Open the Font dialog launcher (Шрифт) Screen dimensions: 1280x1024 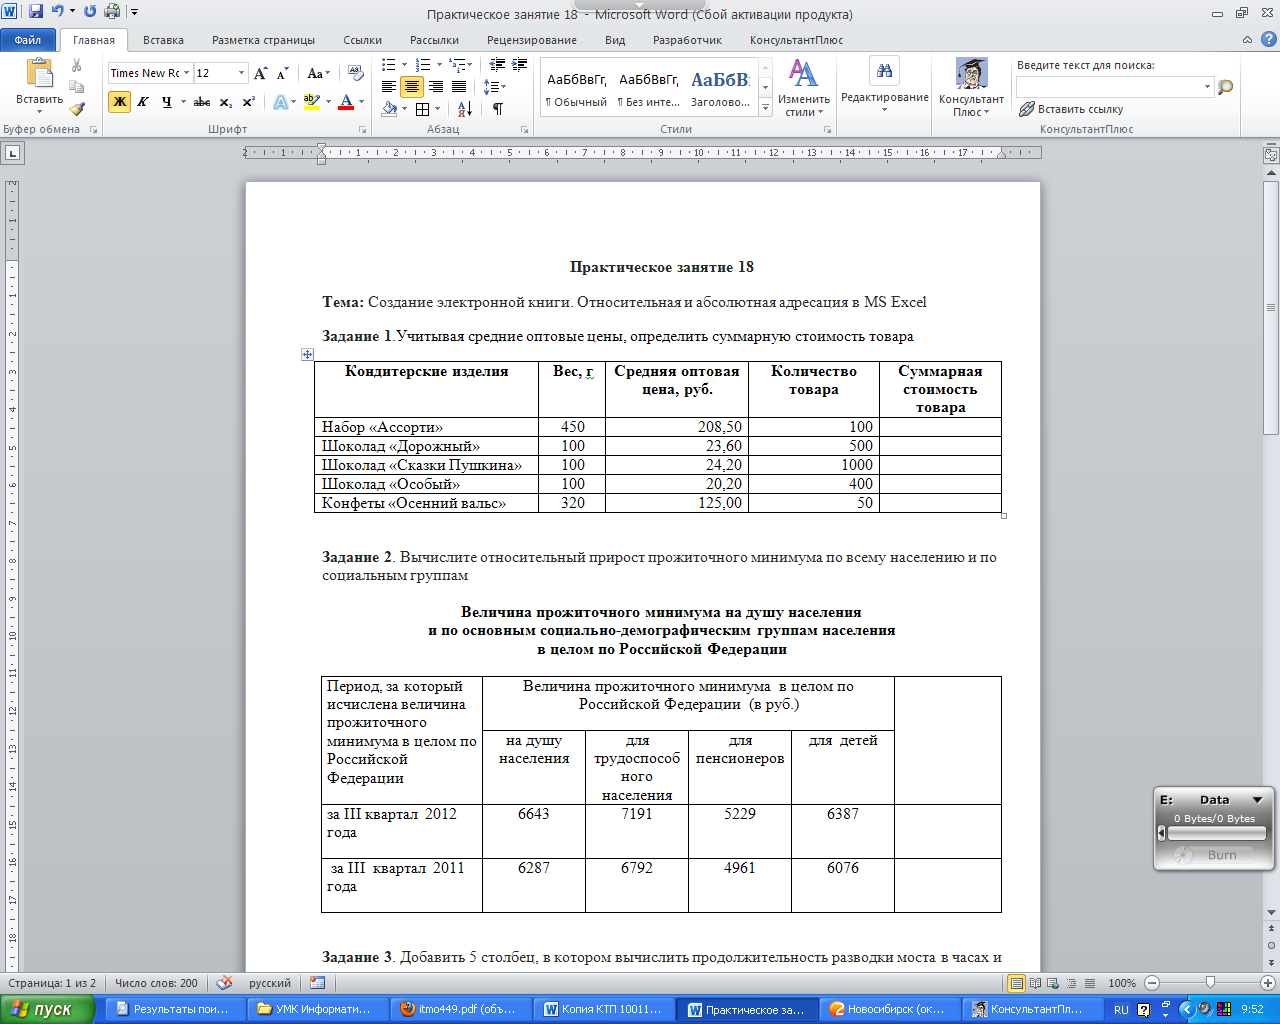[363, 130]
